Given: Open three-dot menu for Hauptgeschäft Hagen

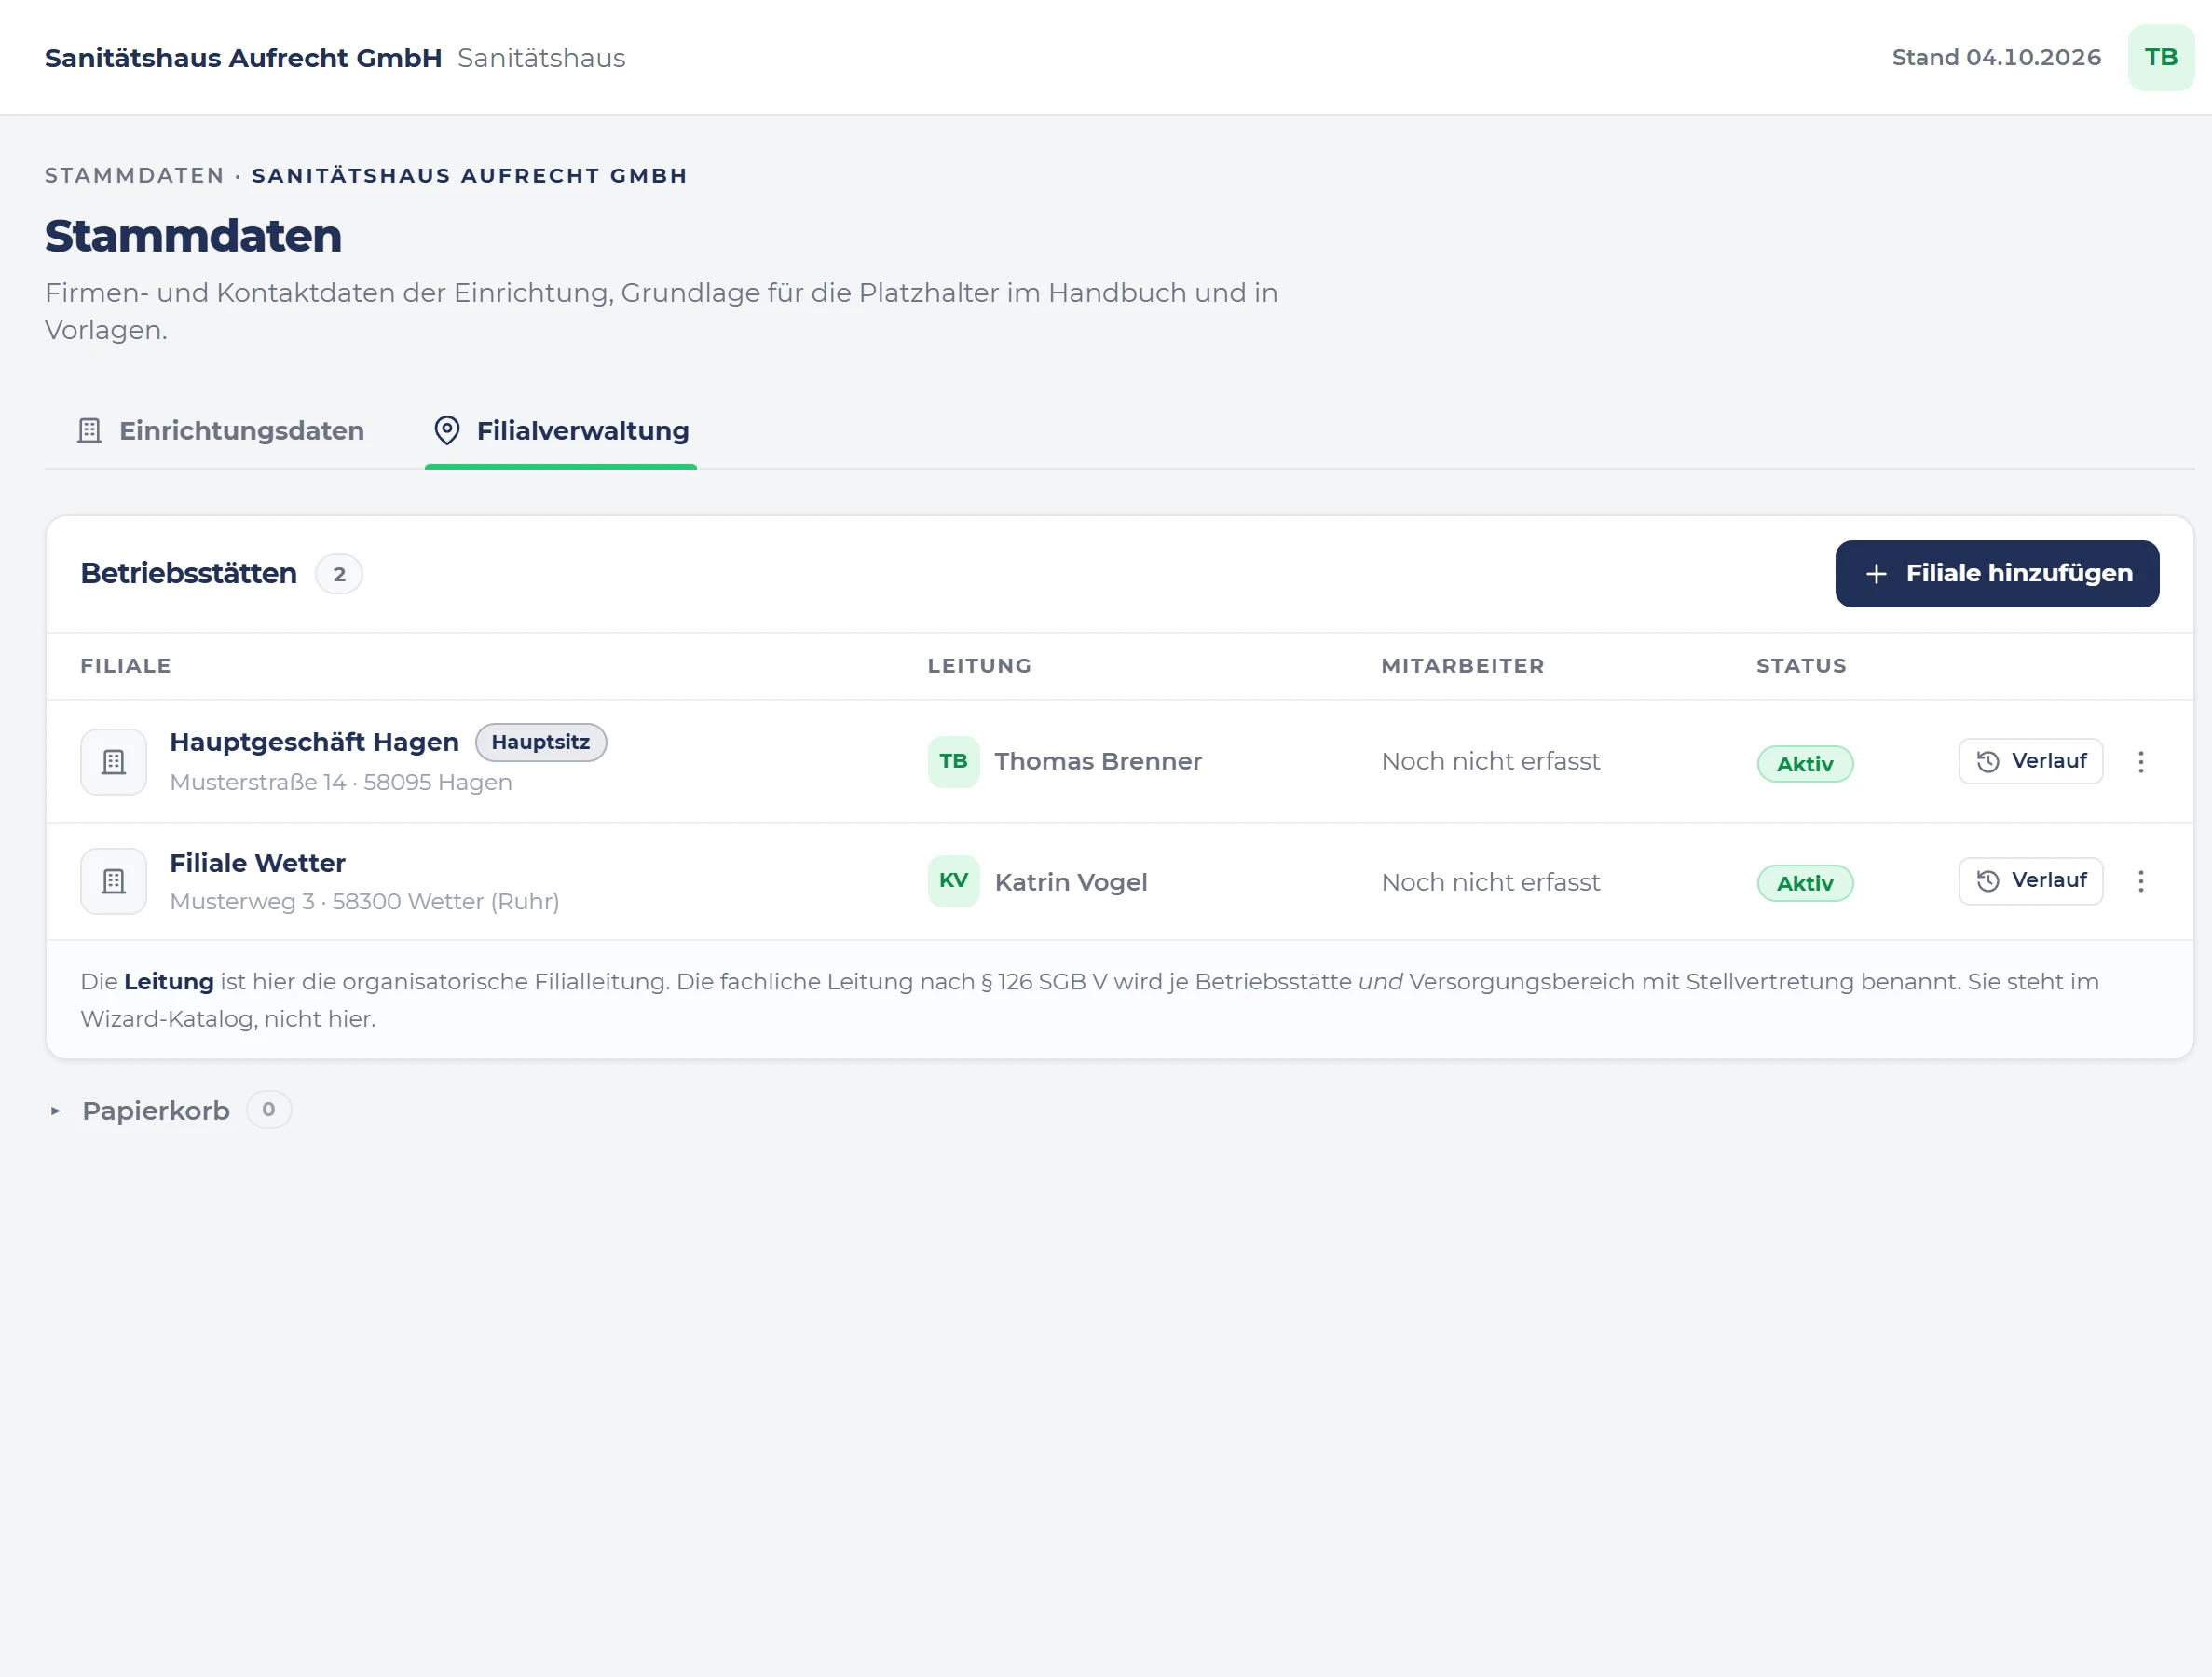Looking at the screenshot, I should [2140, 762].
